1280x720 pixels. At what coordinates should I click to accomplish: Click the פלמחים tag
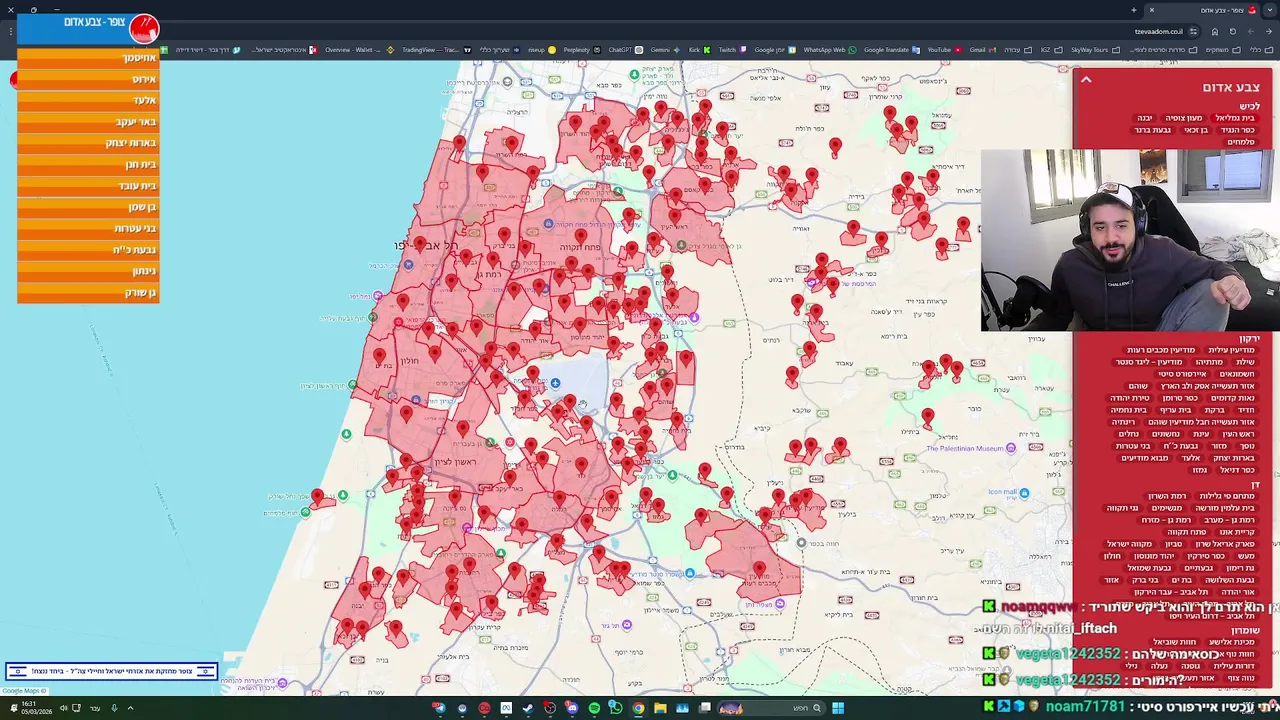coord(1240,142)
